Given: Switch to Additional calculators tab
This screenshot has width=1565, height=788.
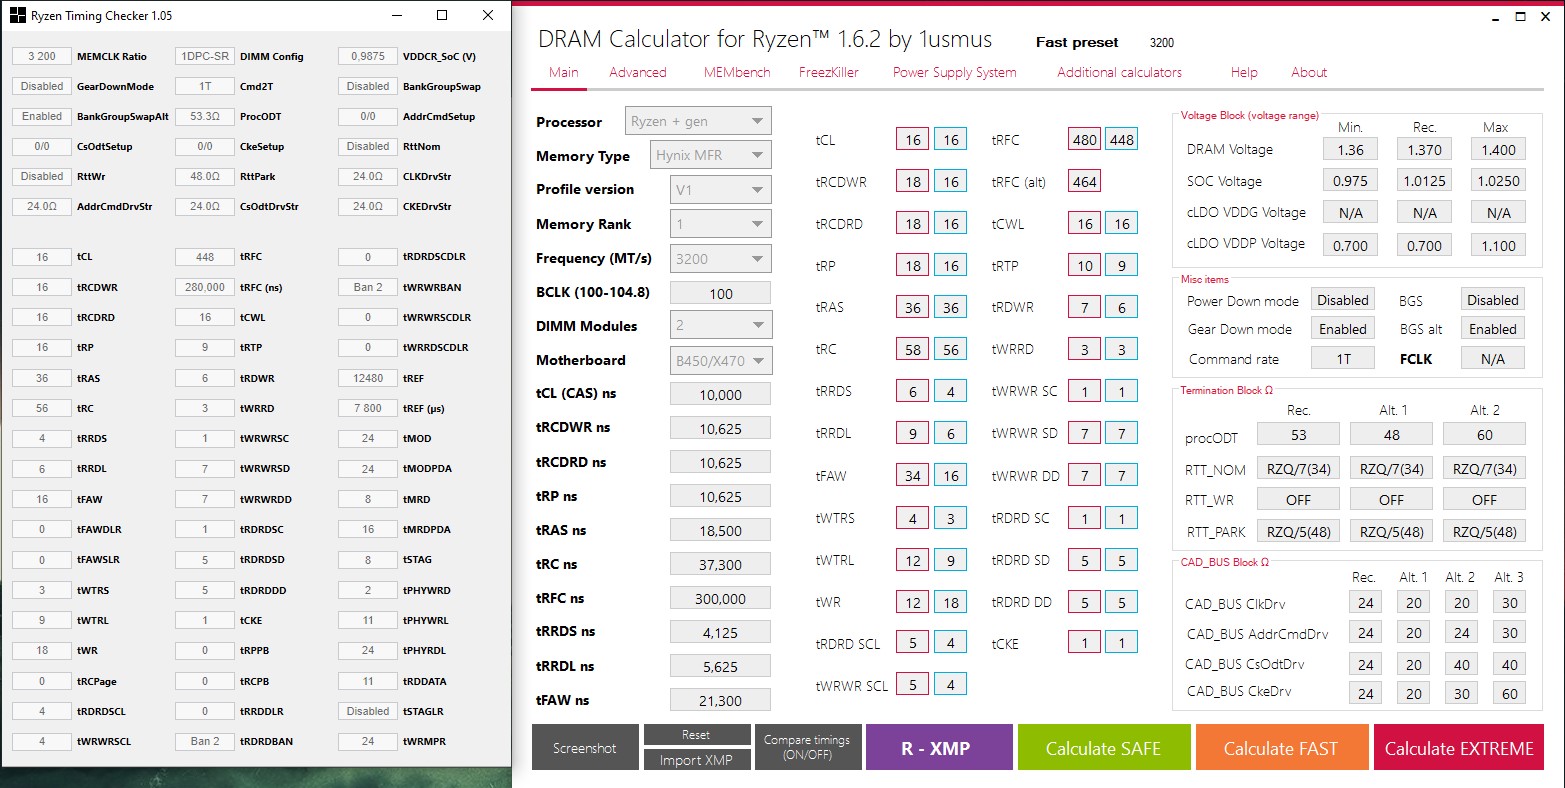Looking at the screenshot, I should (1119, 72).
